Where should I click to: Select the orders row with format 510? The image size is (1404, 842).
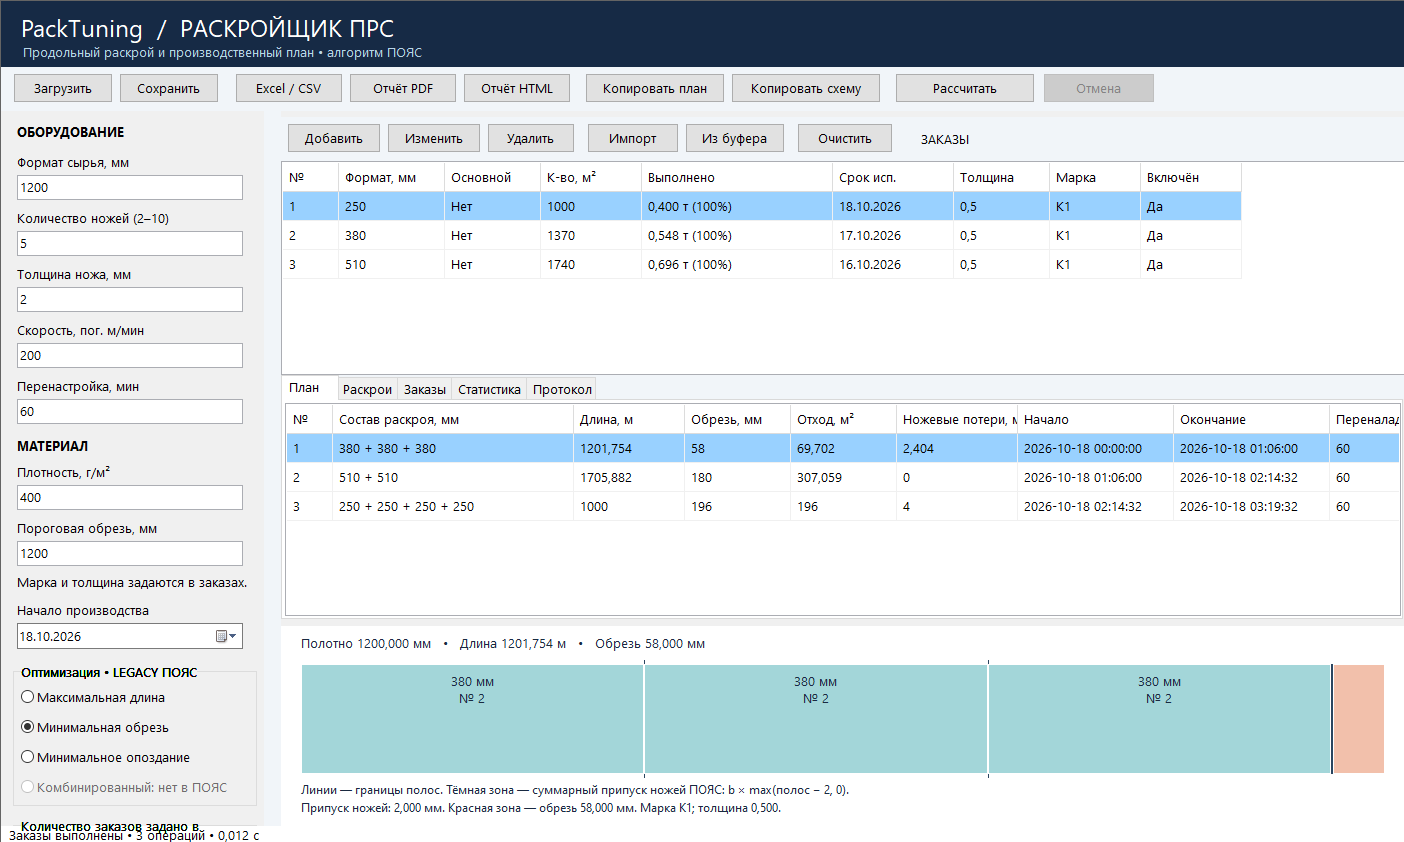(762, 265)
